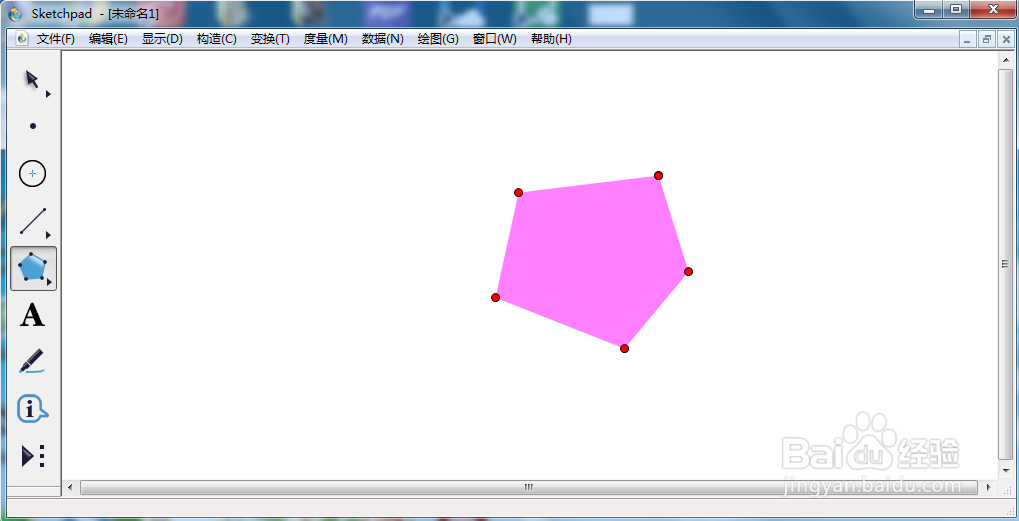The width and height of the screenshot is (1019, 521).
Task: Close the inner document window
Action: (1005, 39)
